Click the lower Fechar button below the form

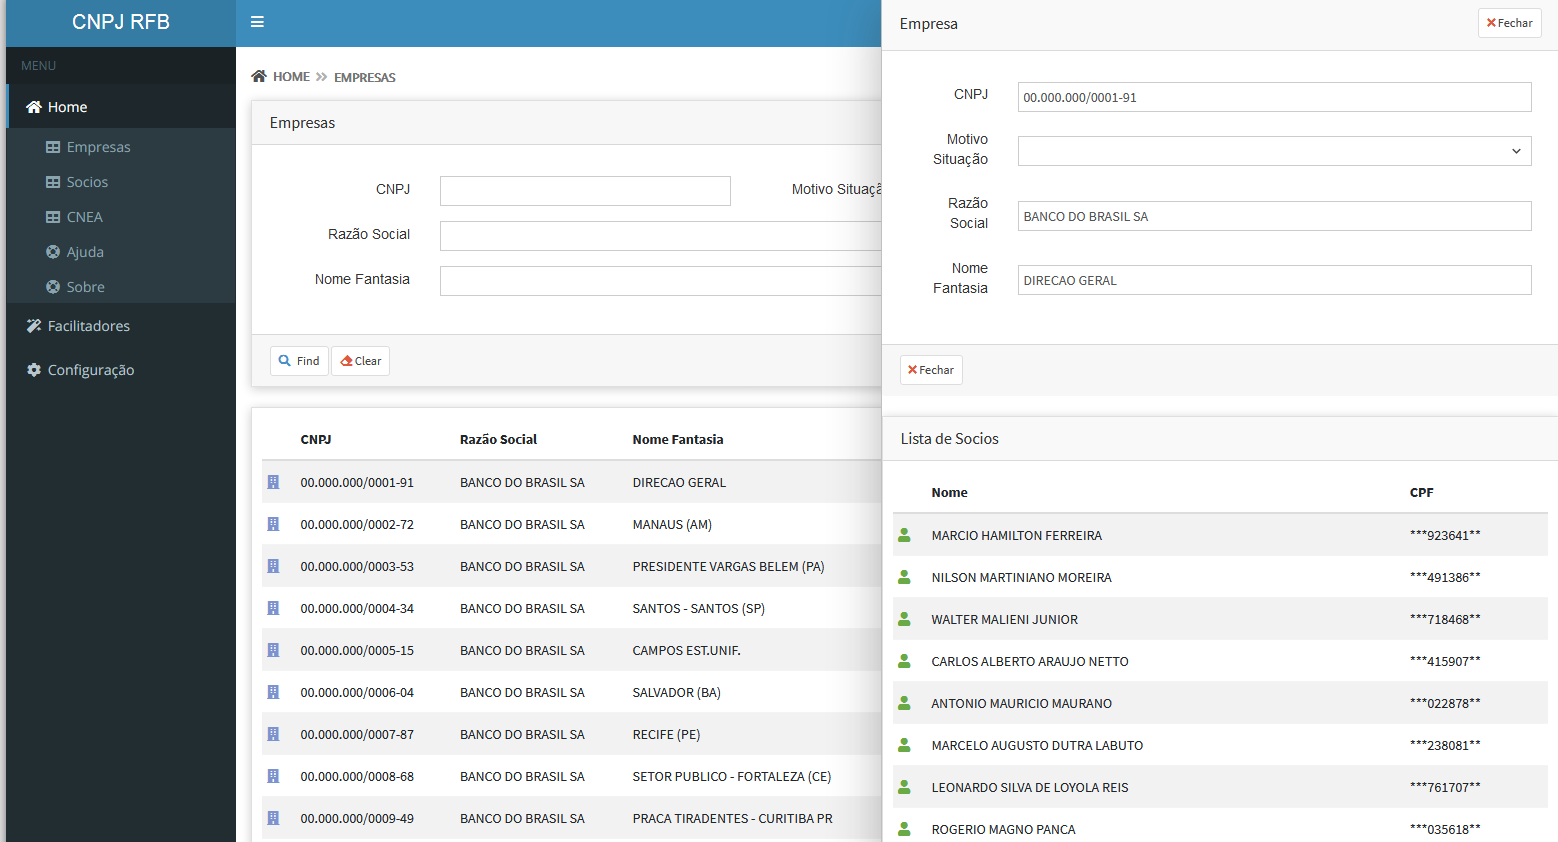pos(931,370)
